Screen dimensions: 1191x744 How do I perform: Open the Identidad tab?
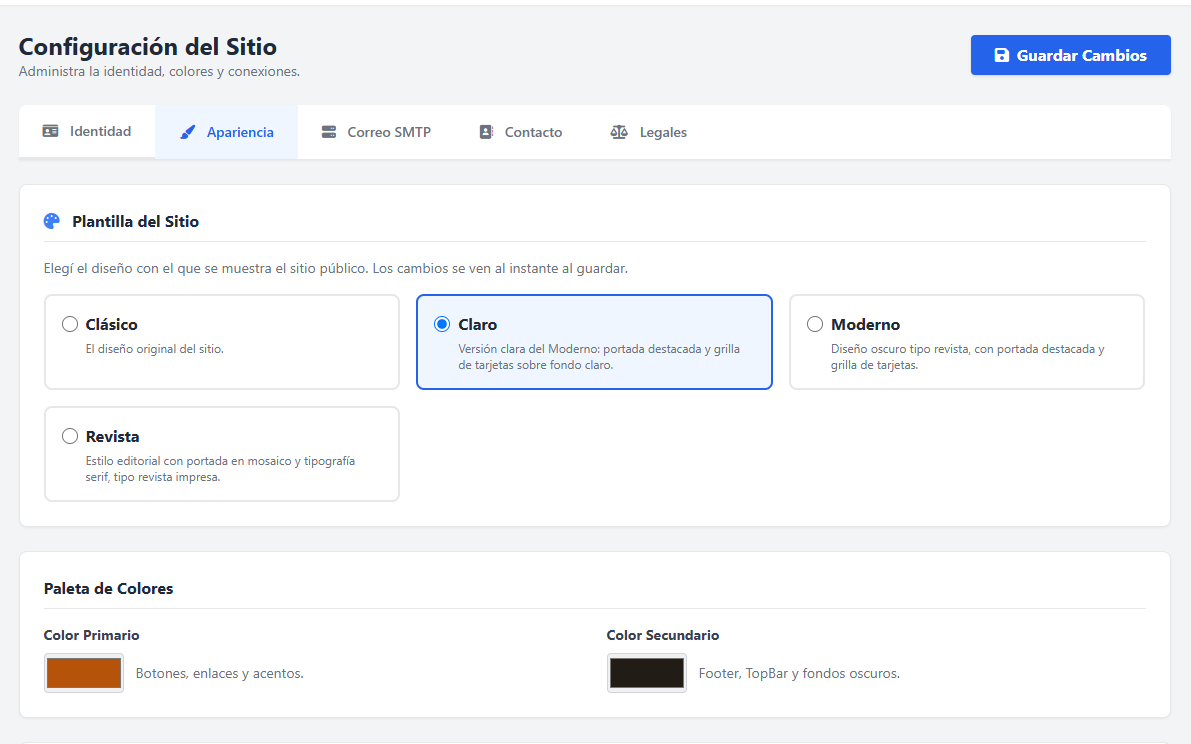click(87, 131)
